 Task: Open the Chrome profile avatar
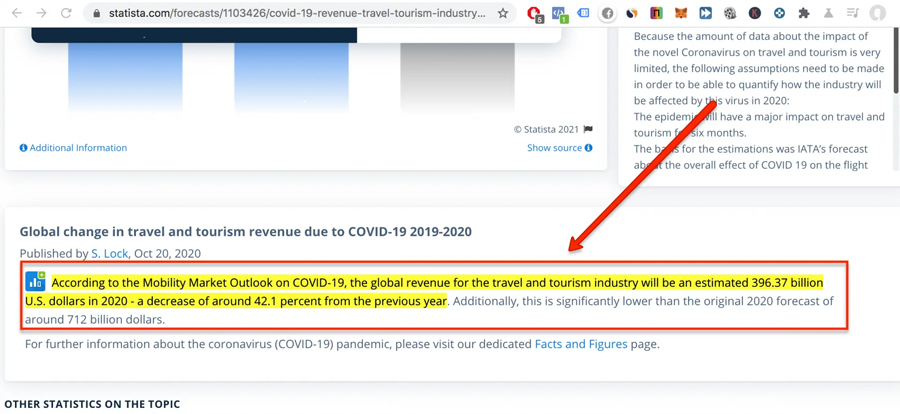tap(877, 13)
